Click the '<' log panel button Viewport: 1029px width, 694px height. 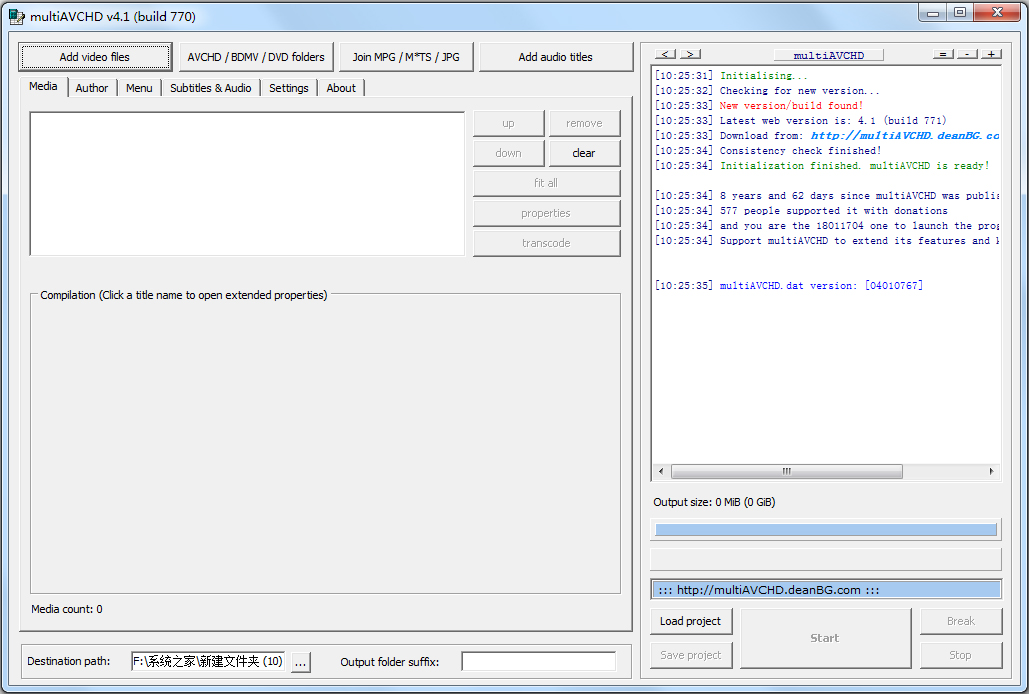click(665, 54)
